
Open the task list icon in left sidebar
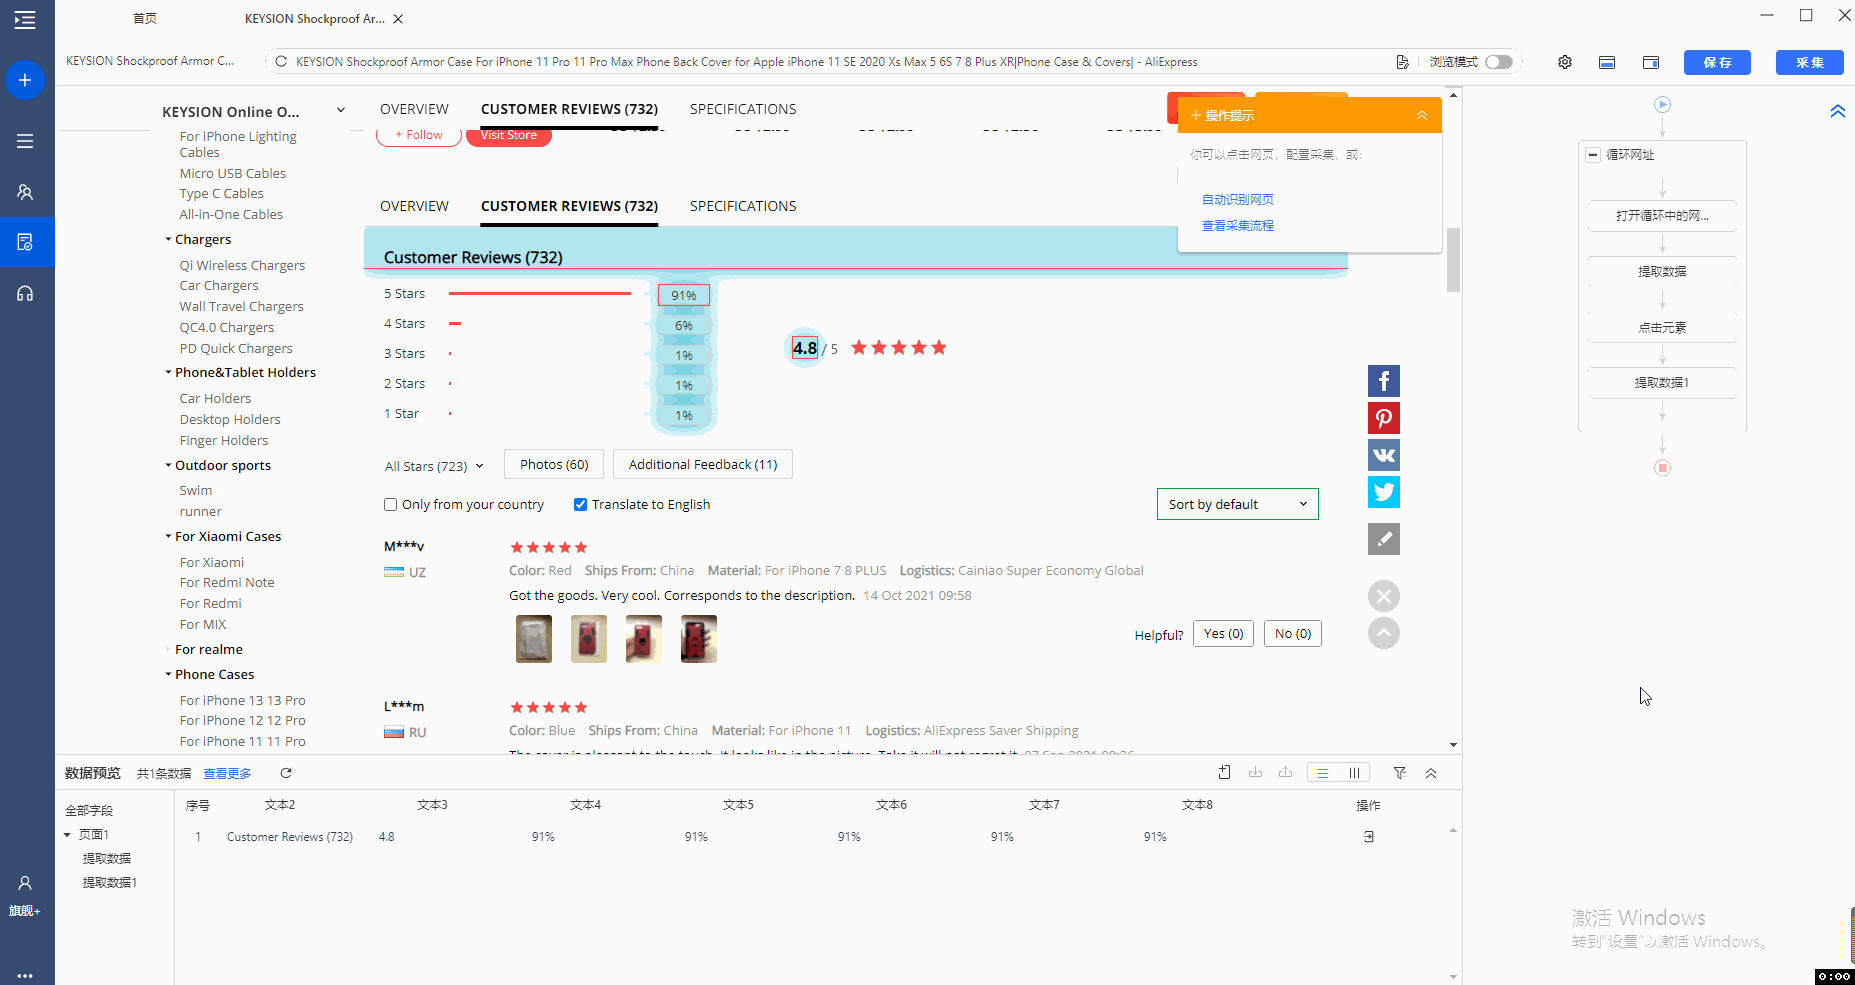25,141
